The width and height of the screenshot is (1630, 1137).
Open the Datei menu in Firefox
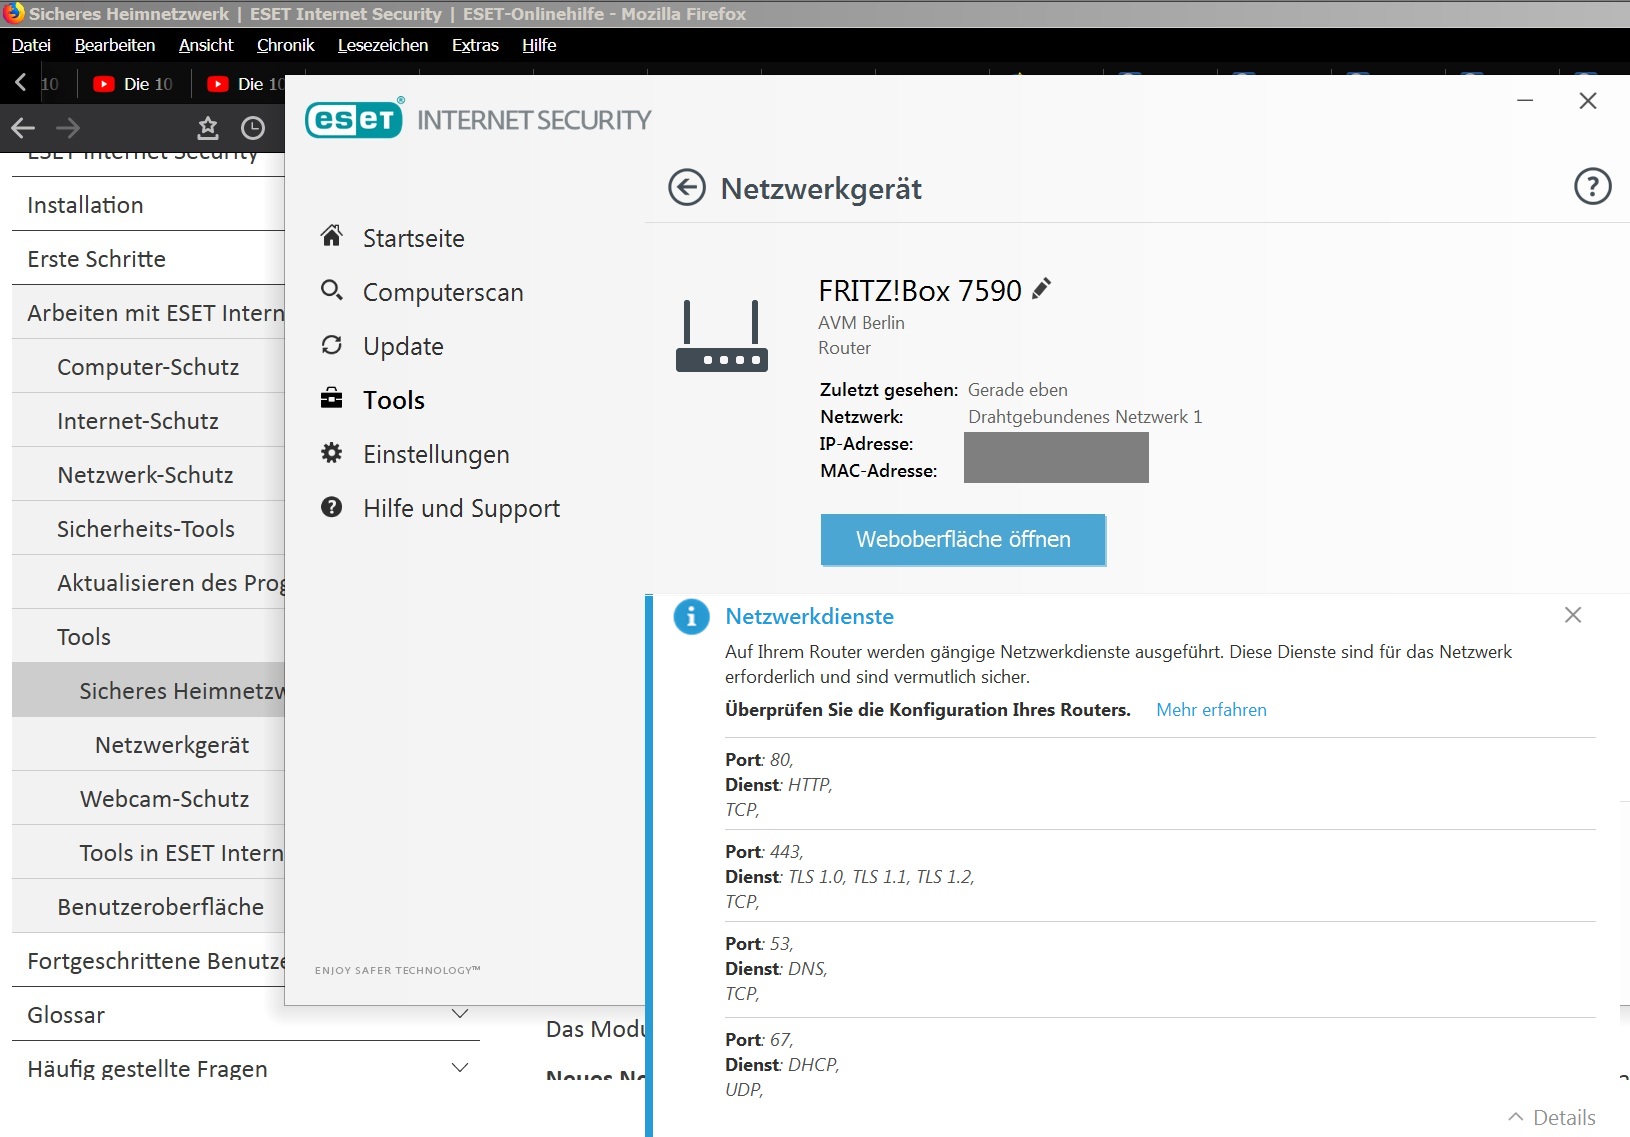31,45
